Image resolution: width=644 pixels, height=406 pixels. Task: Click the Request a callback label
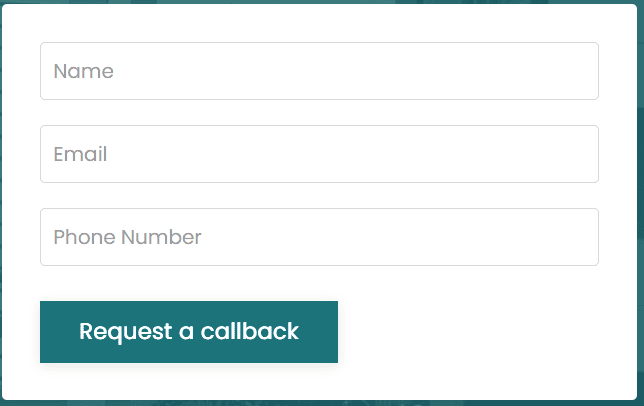(189, 332)
